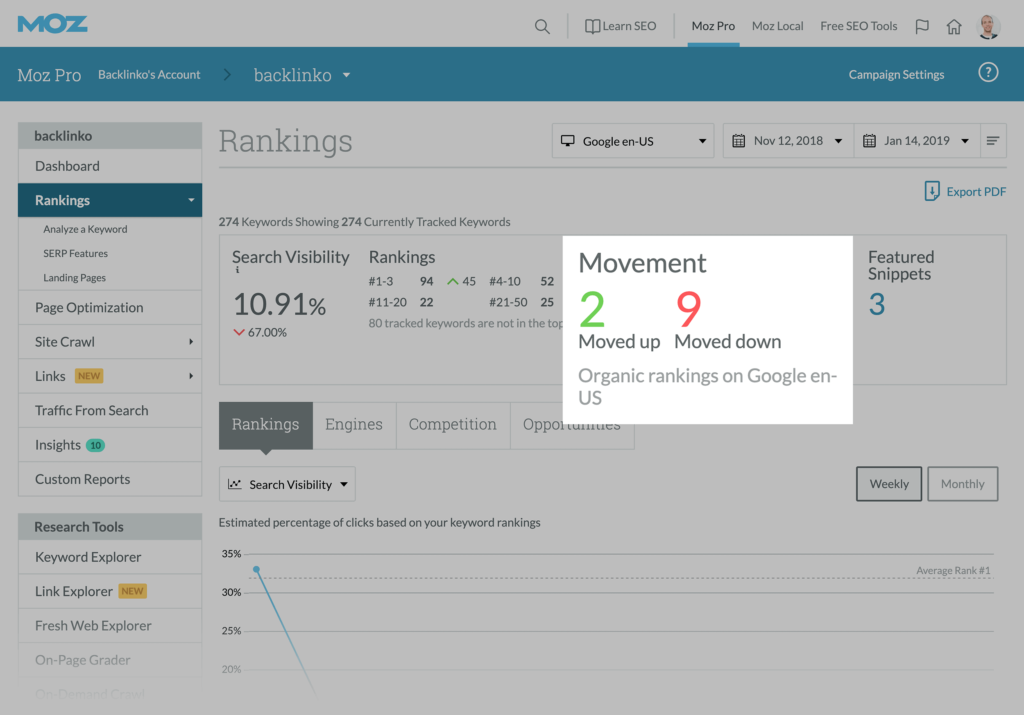Switch to the Competition tab
This screenshot has height=715, width=1024.
(452, 425)
